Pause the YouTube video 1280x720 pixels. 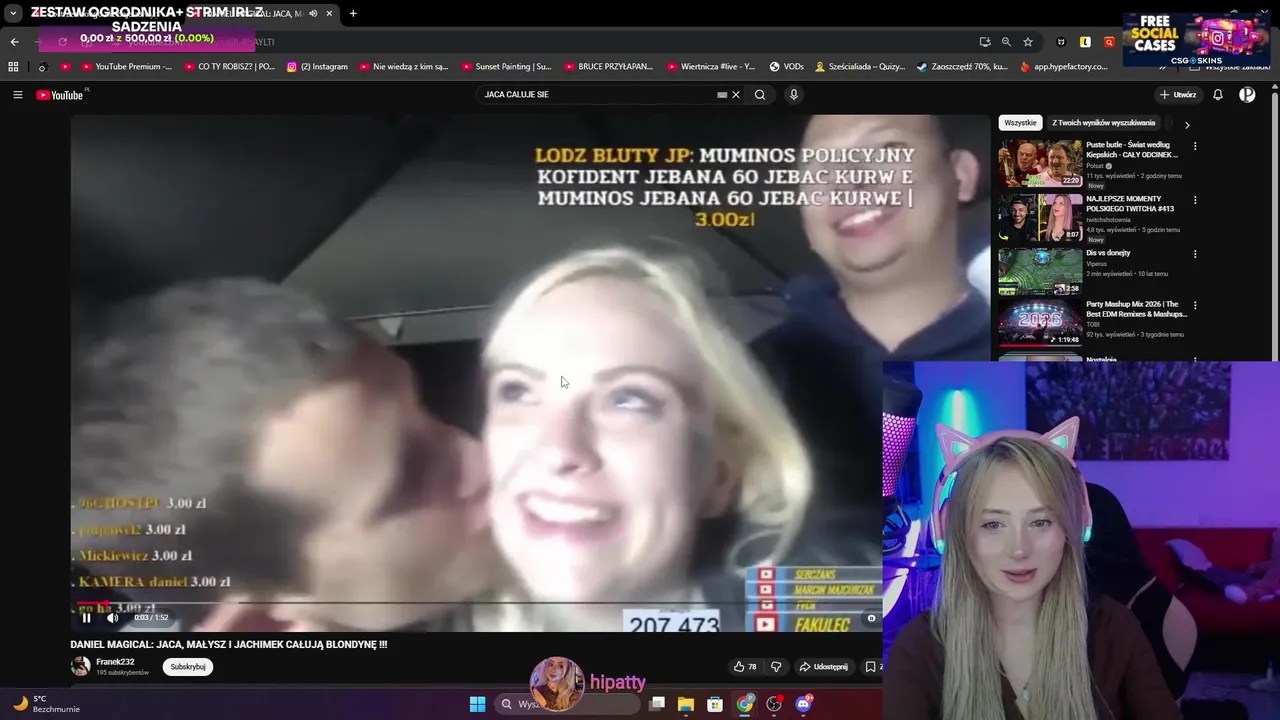[86, 618]
